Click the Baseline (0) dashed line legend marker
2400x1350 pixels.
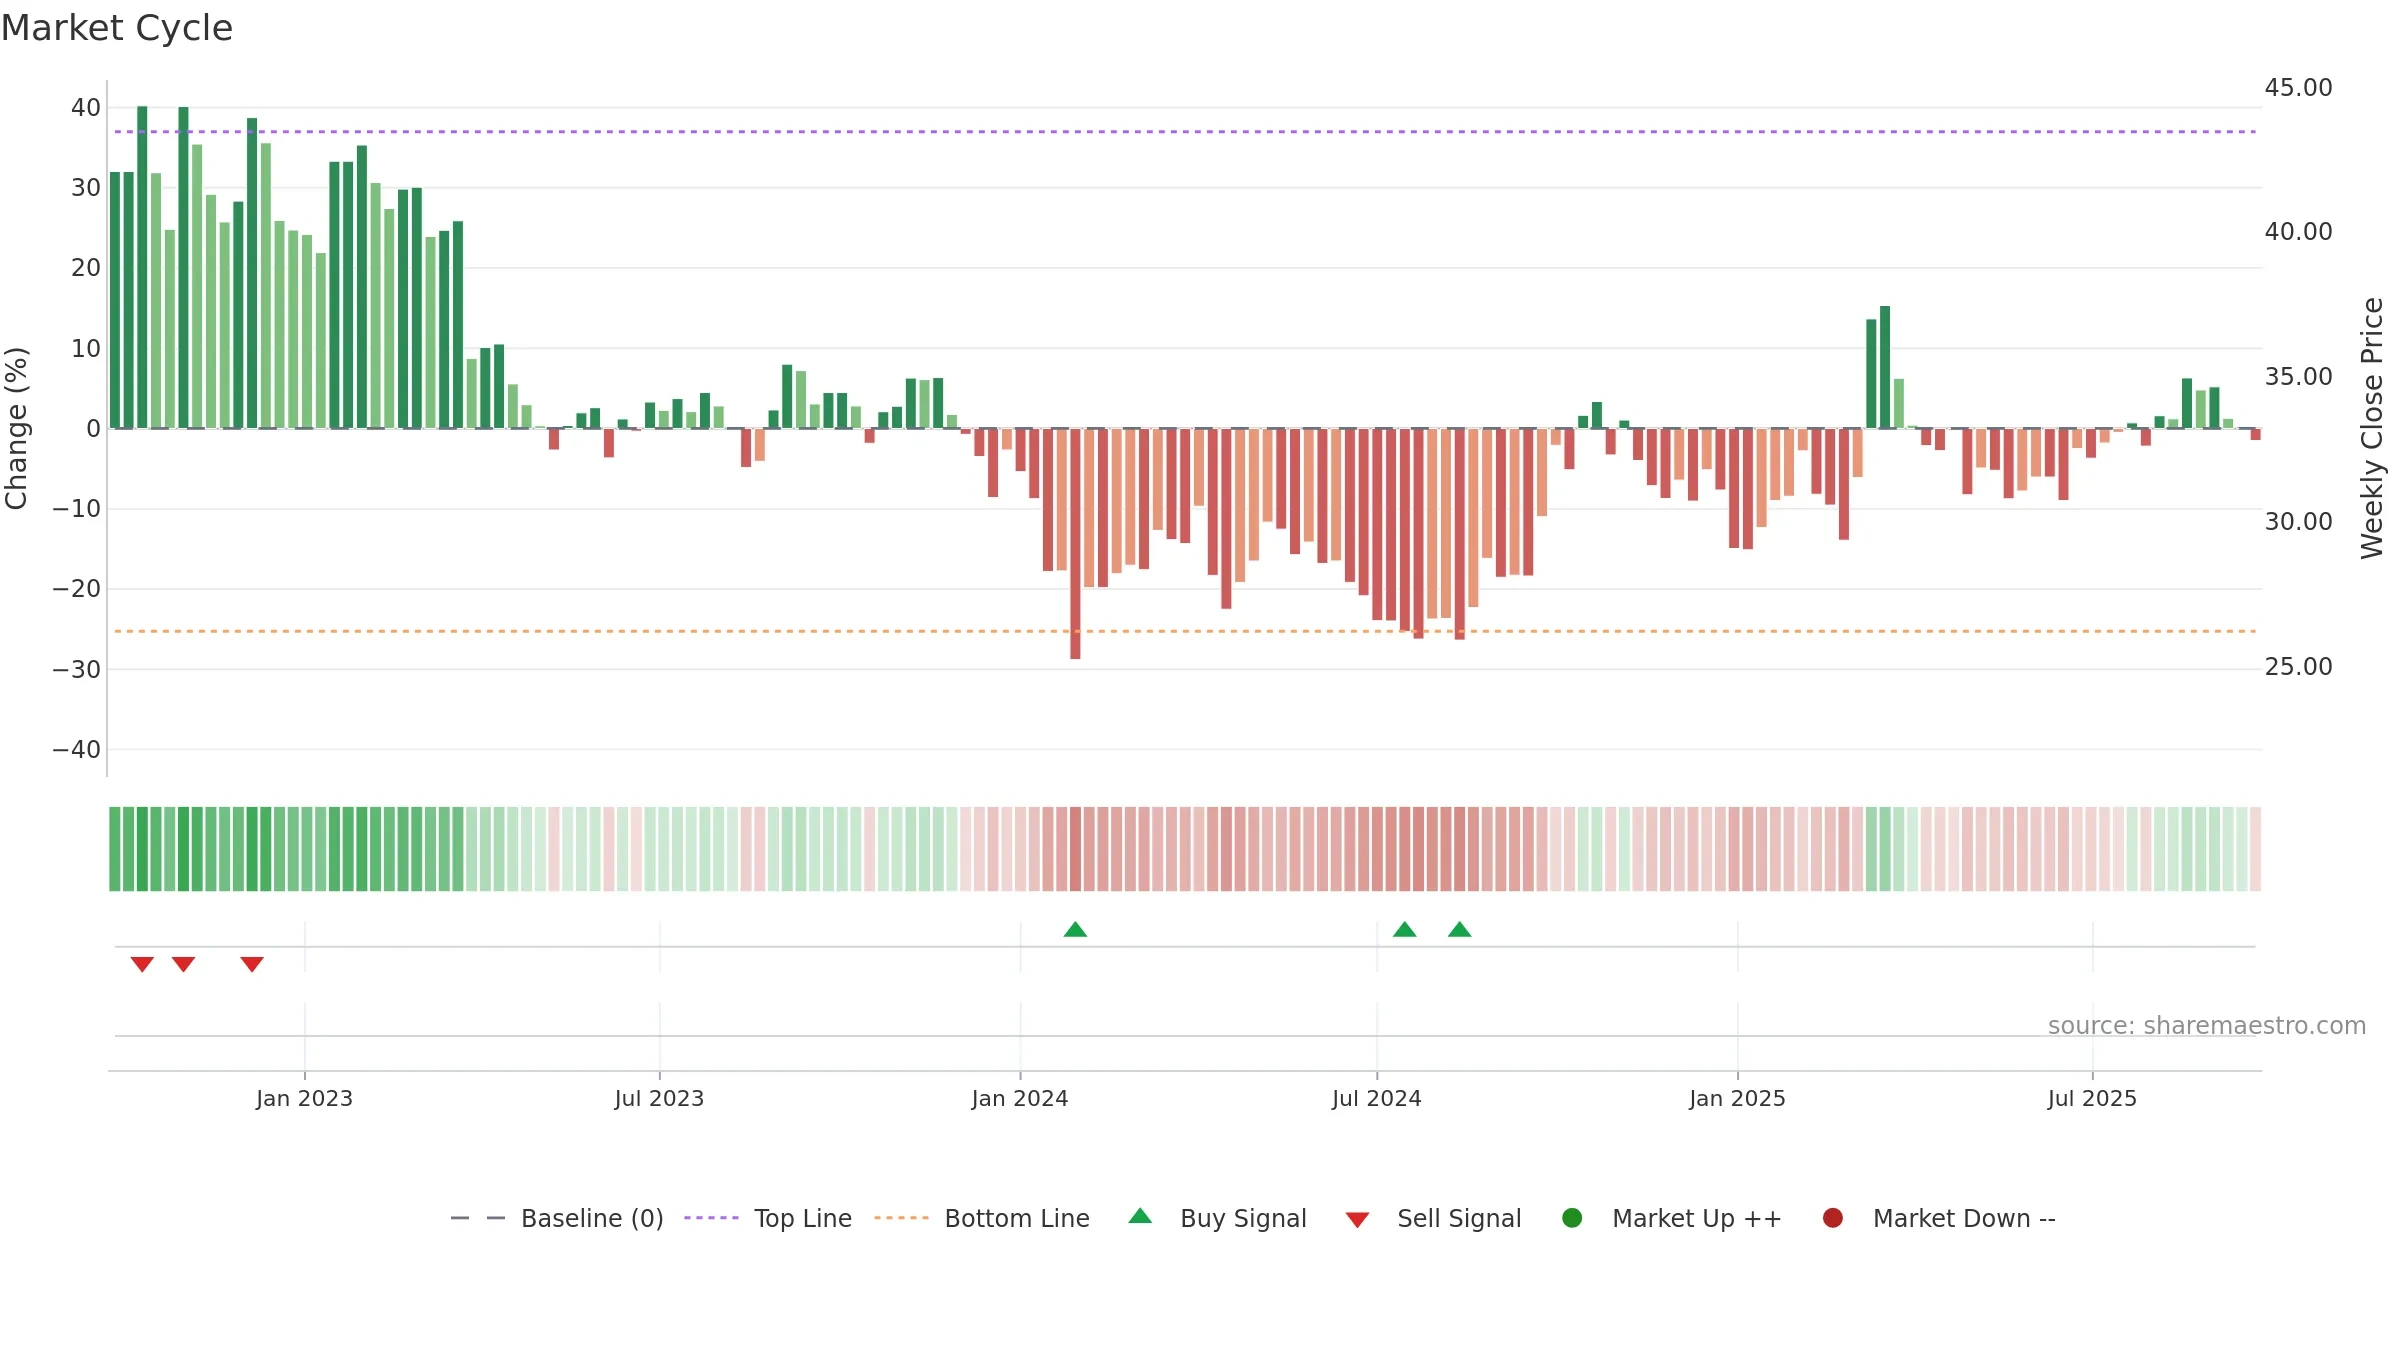coord(478,1218)
